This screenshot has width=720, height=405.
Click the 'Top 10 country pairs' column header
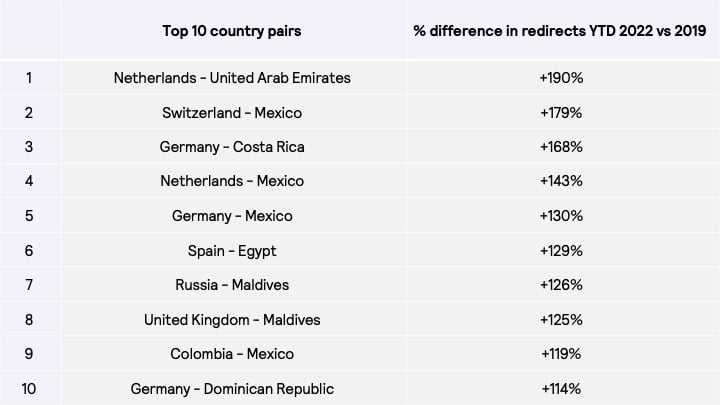(232, 31)
